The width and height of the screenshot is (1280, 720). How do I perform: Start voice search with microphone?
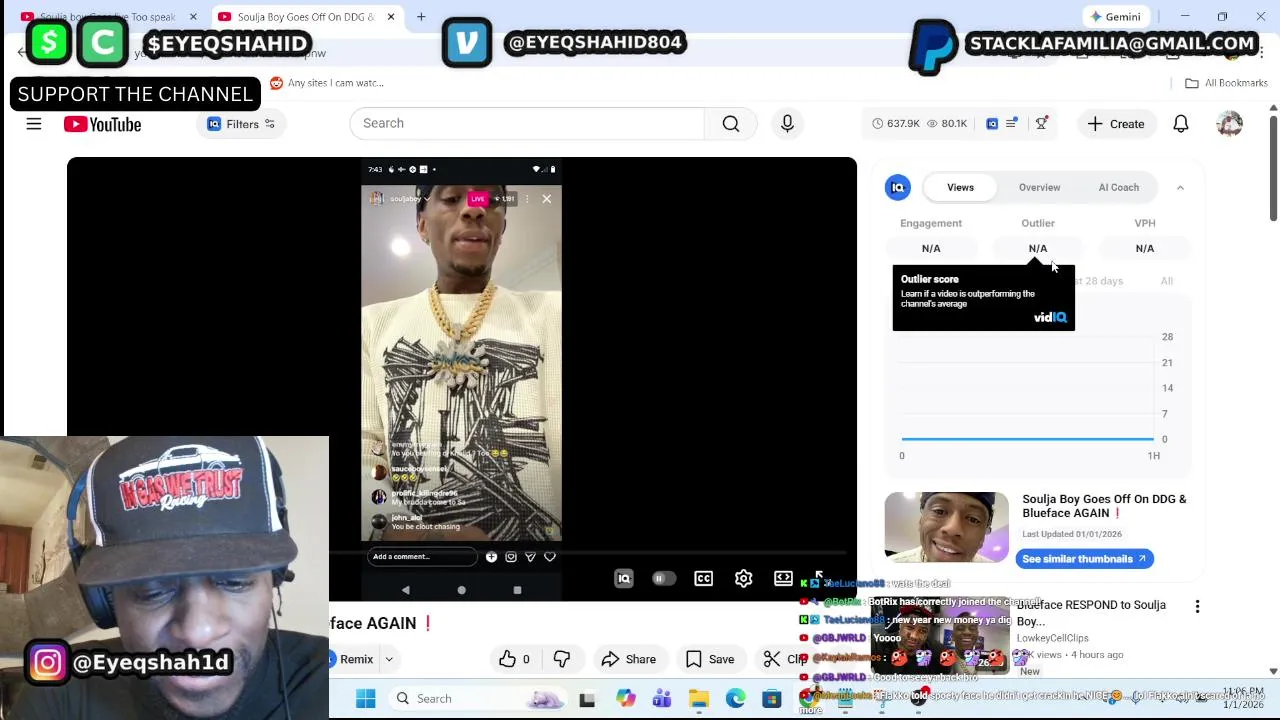click(x=787, y=123)
